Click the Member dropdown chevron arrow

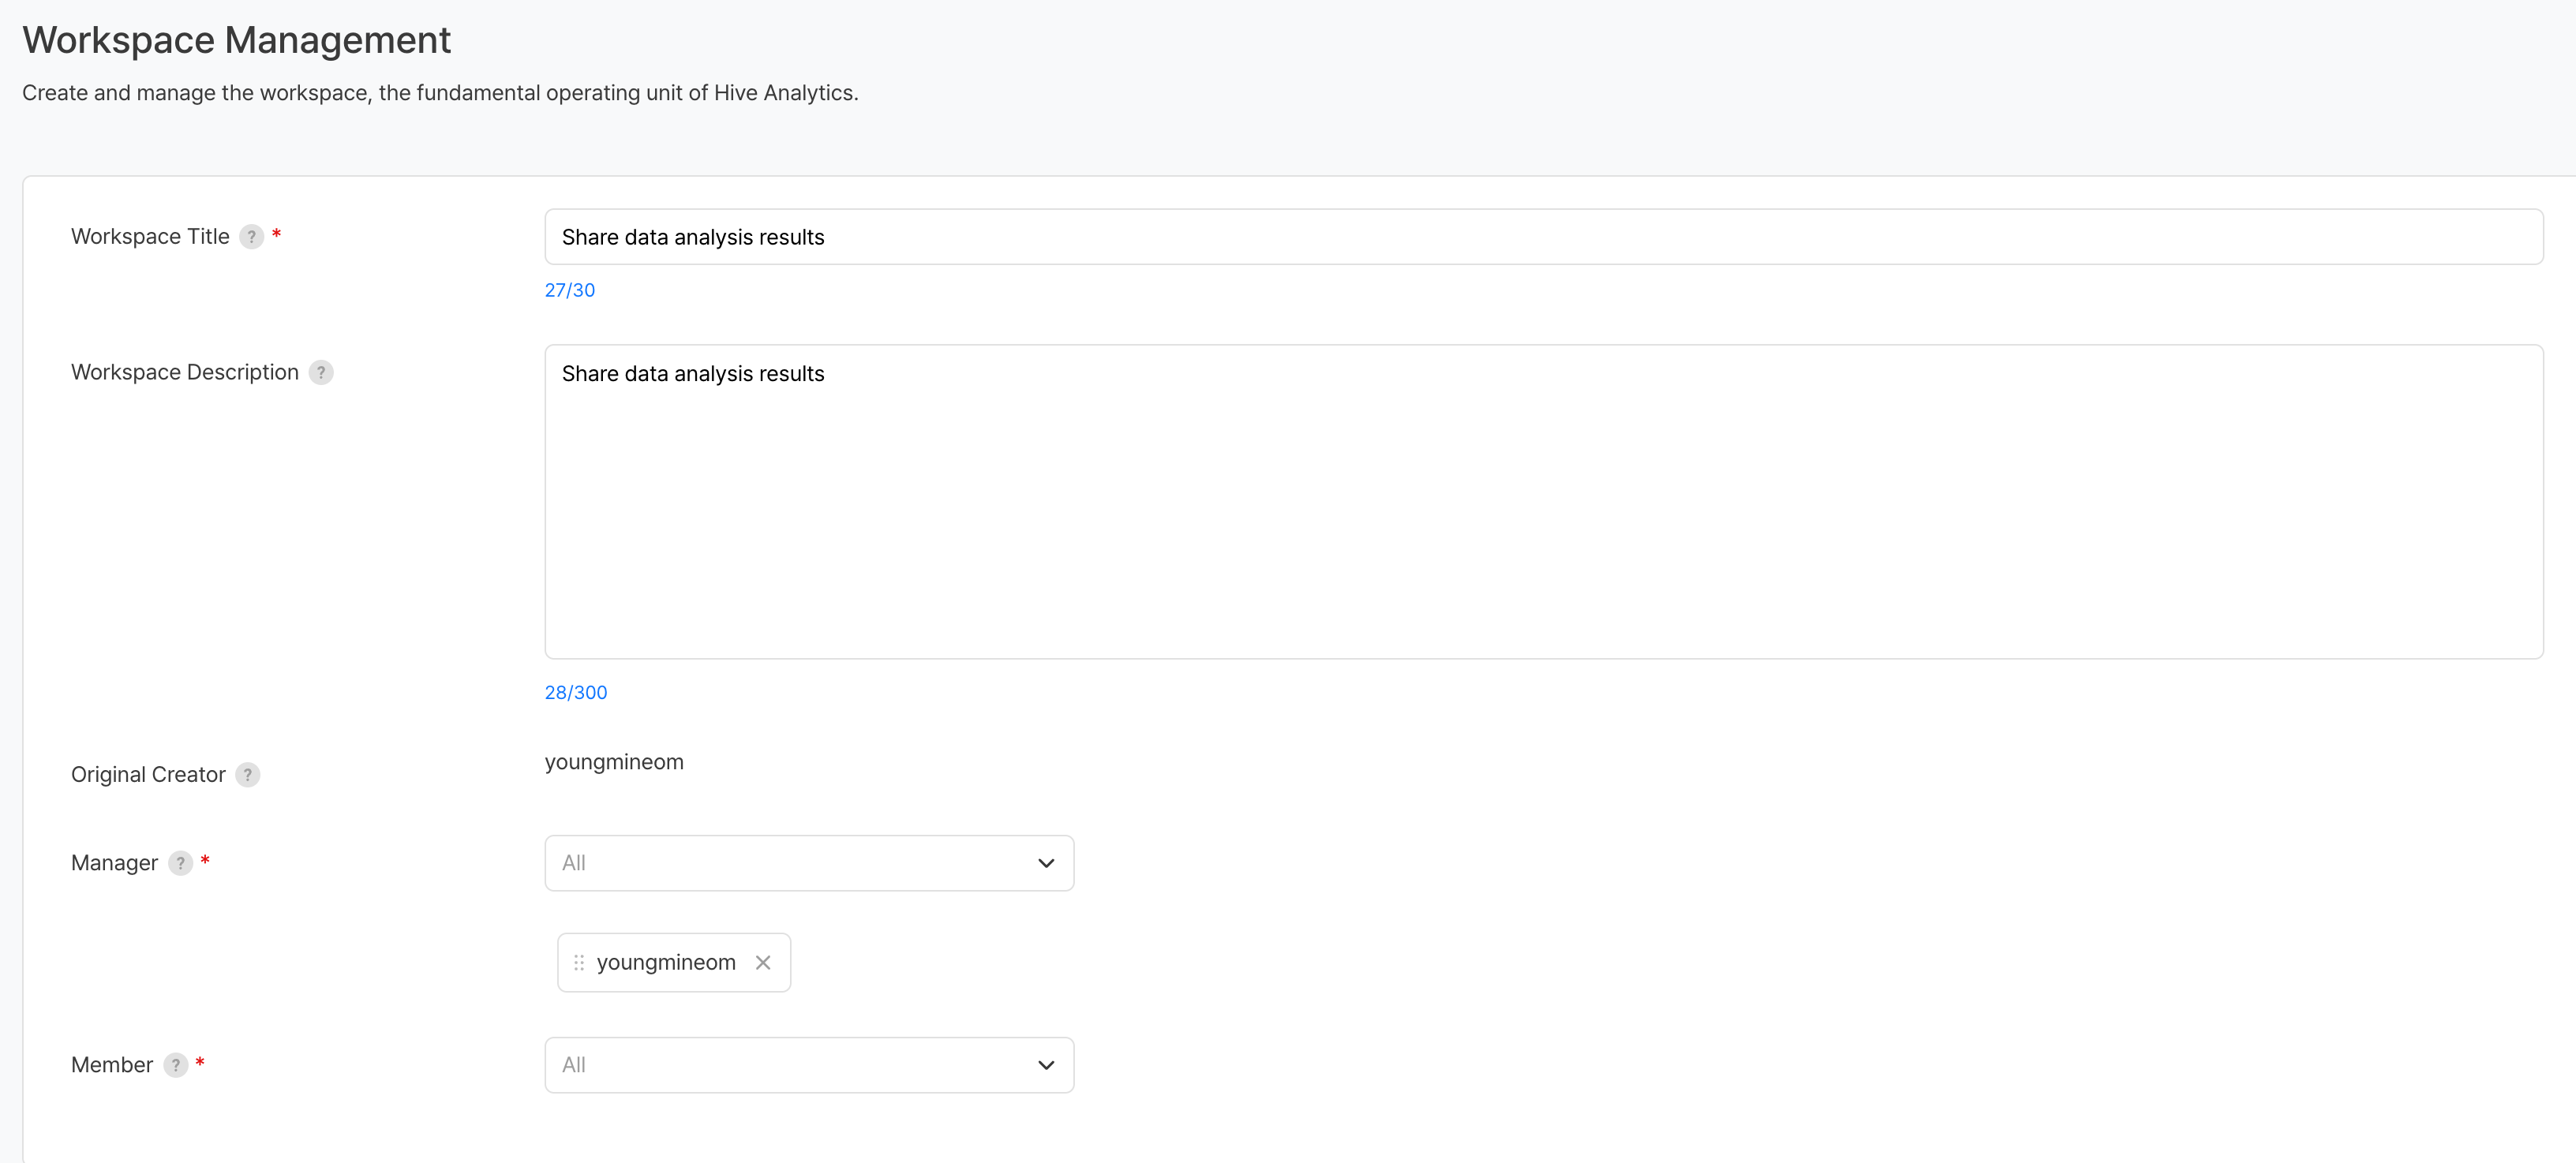coord(1046,1065)
